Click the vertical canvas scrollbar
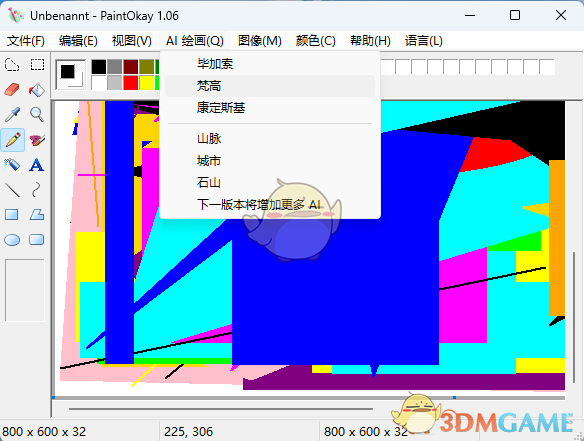The width and height of the screenshot is (584, 441). click(x=574, y=318)
